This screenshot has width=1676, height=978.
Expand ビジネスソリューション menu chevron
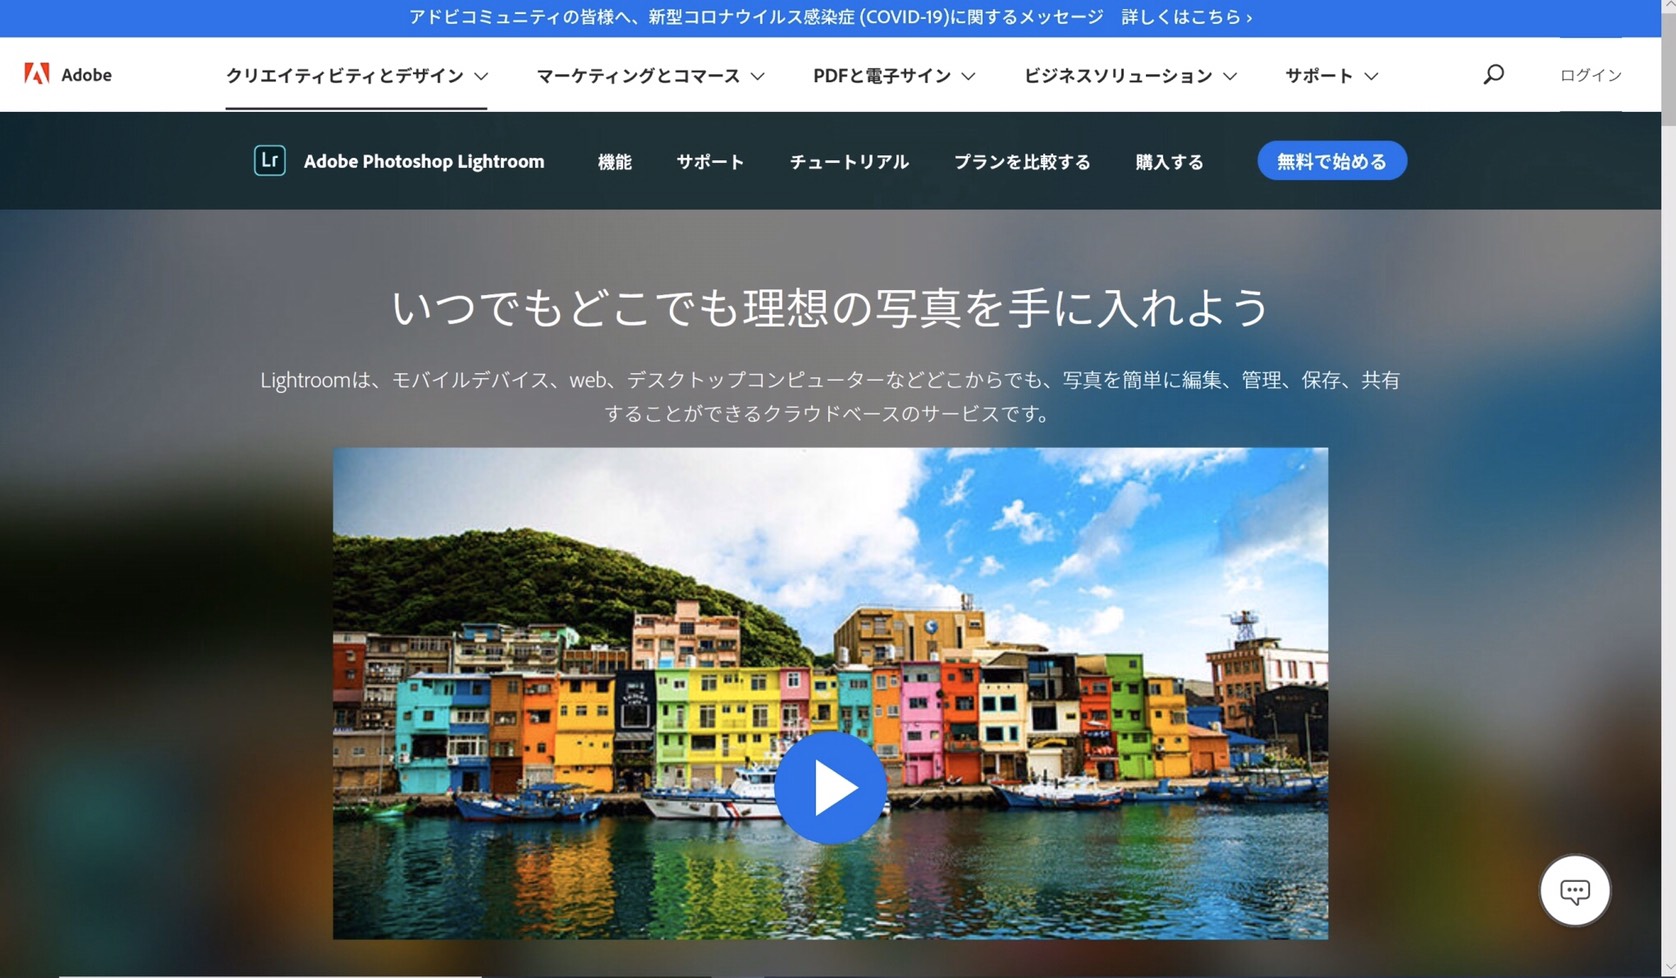point(1230,76)
